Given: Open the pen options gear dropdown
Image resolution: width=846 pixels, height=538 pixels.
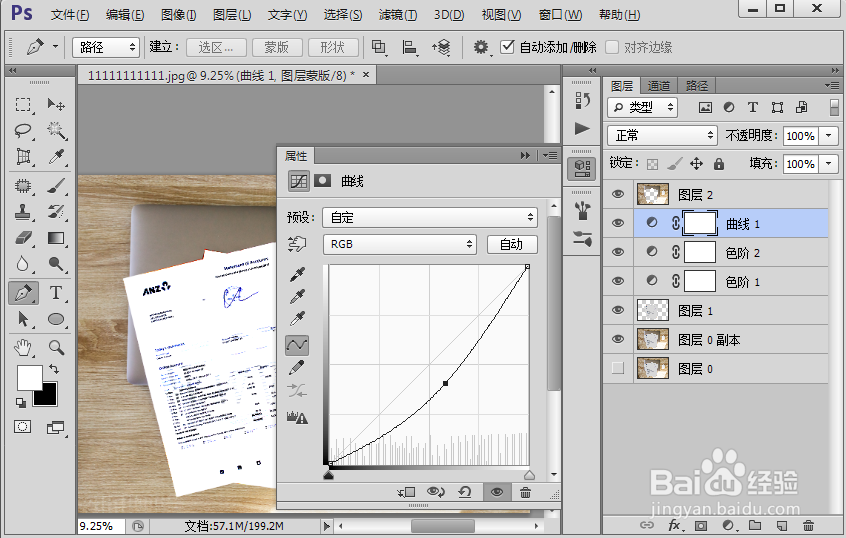Looking at the screenshot, I should (481, 47).
